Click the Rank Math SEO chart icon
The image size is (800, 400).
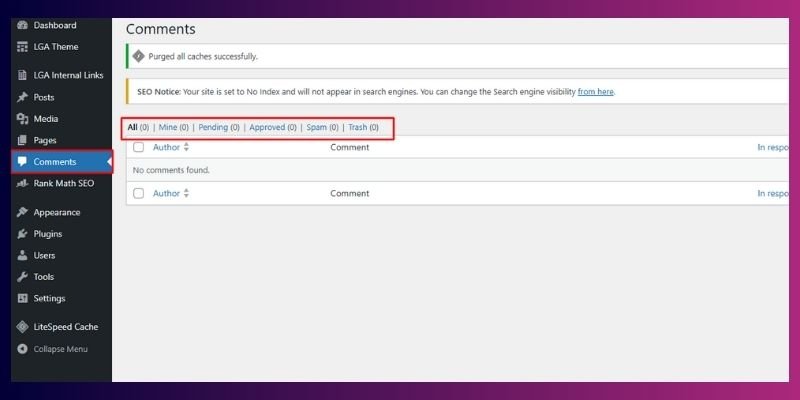coord(22,183)
